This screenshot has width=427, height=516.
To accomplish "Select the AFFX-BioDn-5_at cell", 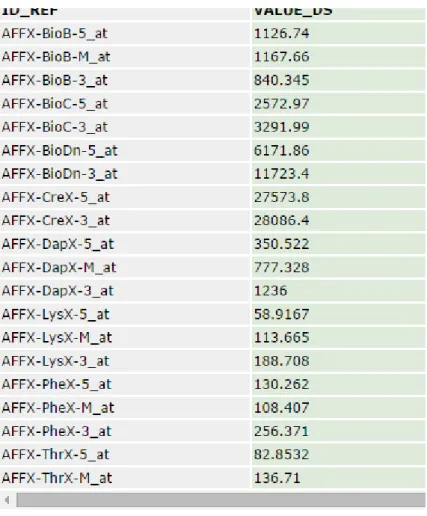I will click(x=125, y=150).
